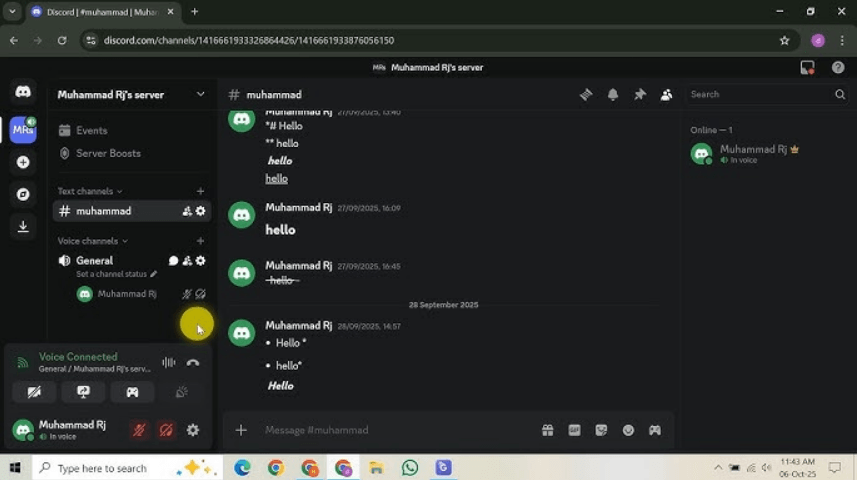857x480 pixels.
Task: Click Voice Connected status label
Action: coord(78,357)
